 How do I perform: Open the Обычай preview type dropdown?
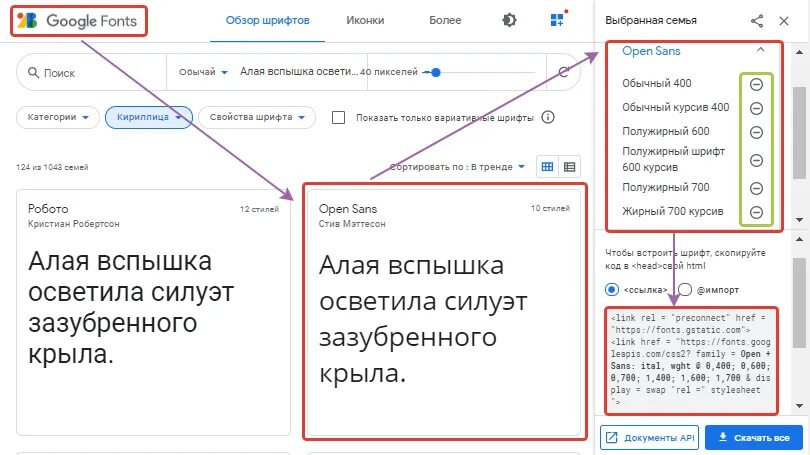(203, 72)
